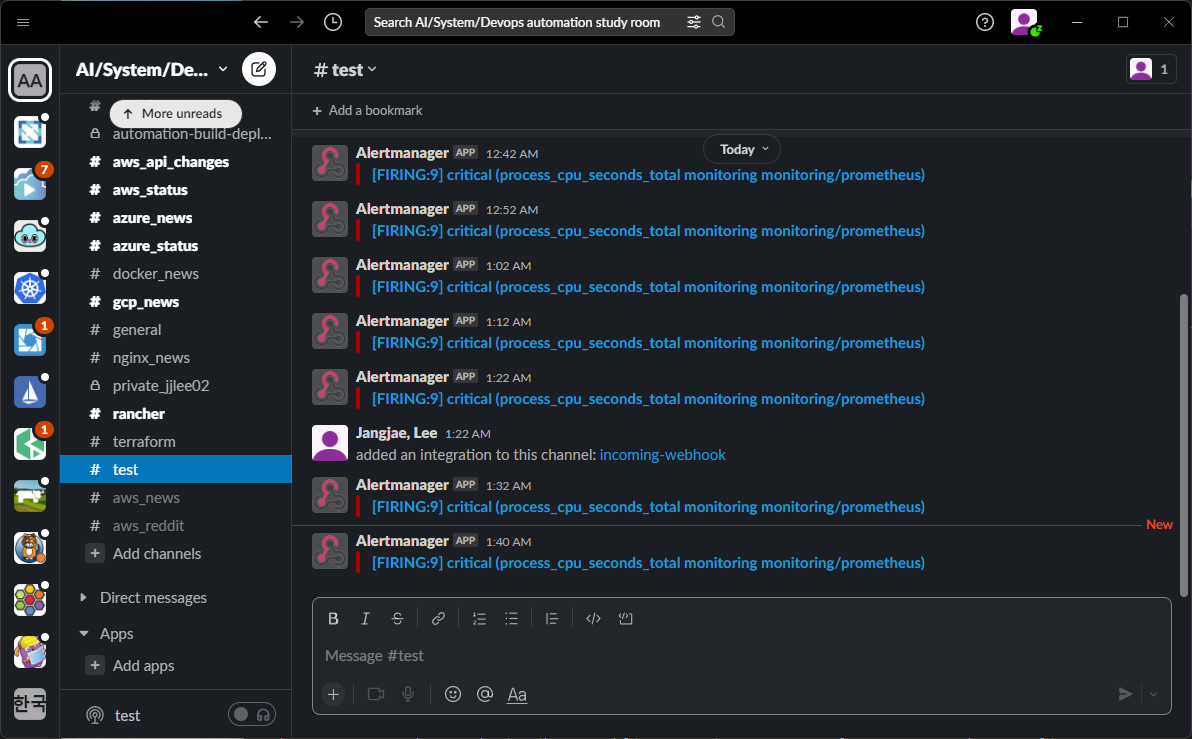
Task: Open the general channel
Action: [137, 330]
